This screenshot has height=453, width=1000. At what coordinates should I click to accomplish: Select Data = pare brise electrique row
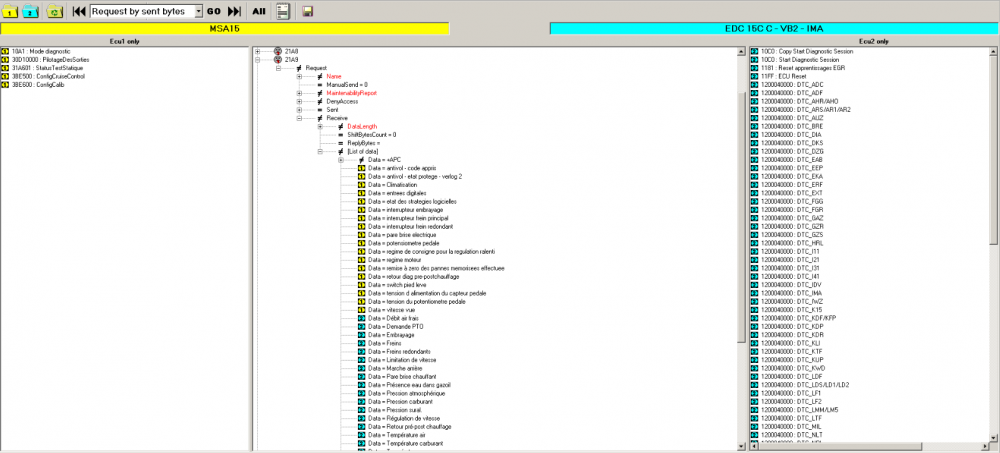(400, 235)
